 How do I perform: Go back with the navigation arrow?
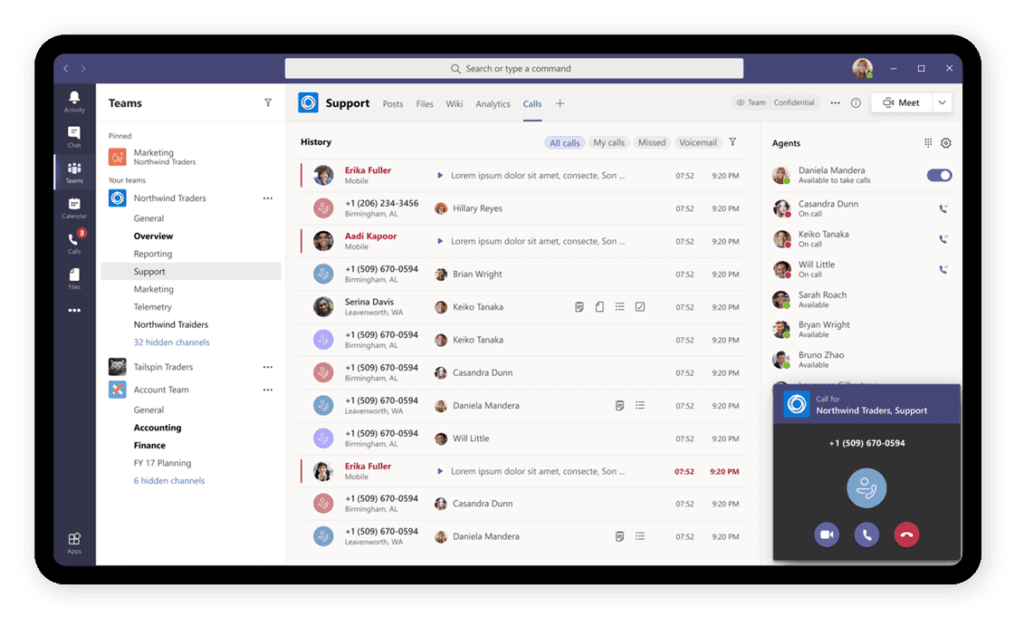click(65, 68)
